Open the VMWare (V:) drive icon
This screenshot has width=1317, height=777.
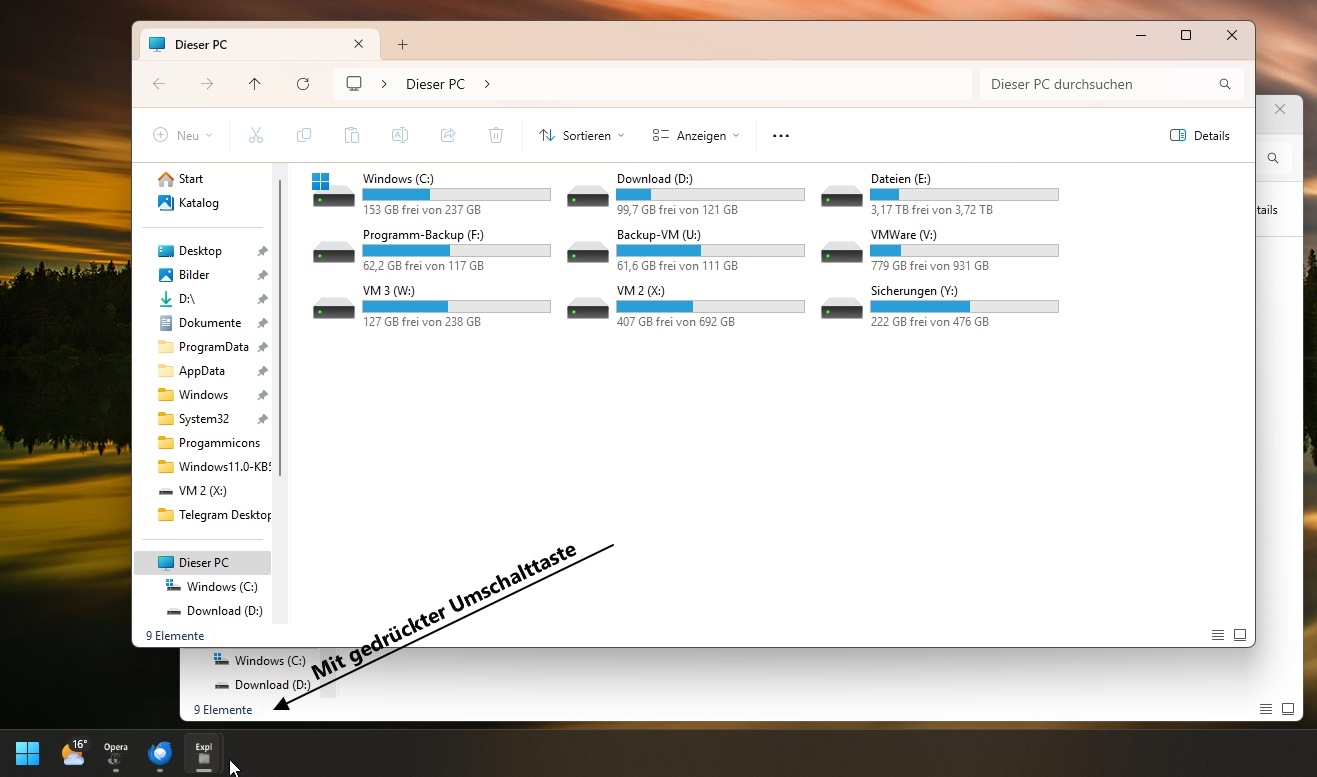pyautogui.click(x=841, y=251)
